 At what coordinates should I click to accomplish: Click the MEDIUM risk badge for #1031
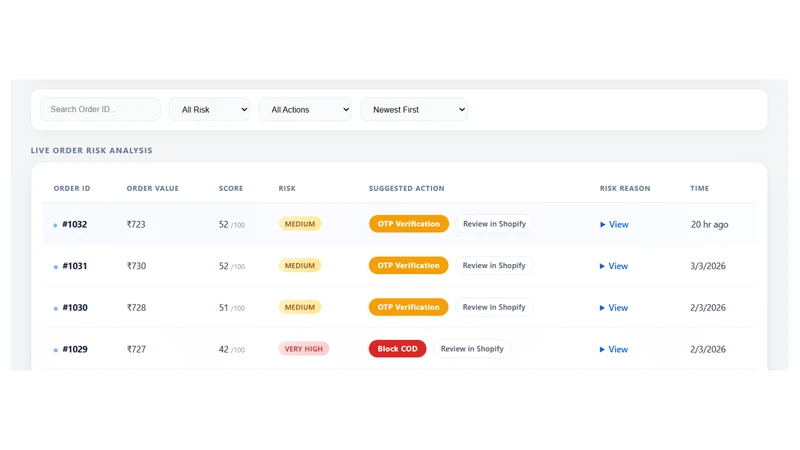pyautogui.click(x=300, y=266)
